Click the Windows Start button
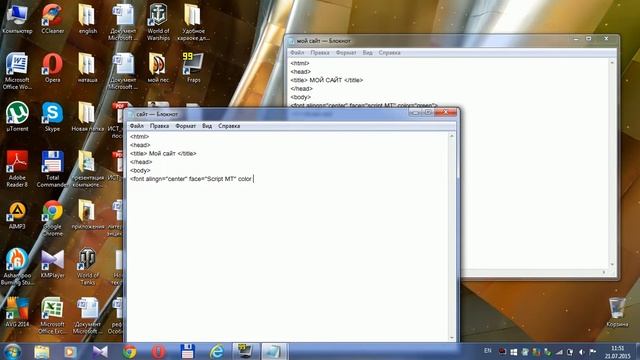Image resolution: width=640 pixels, height=360 pixels. point(13,351)
